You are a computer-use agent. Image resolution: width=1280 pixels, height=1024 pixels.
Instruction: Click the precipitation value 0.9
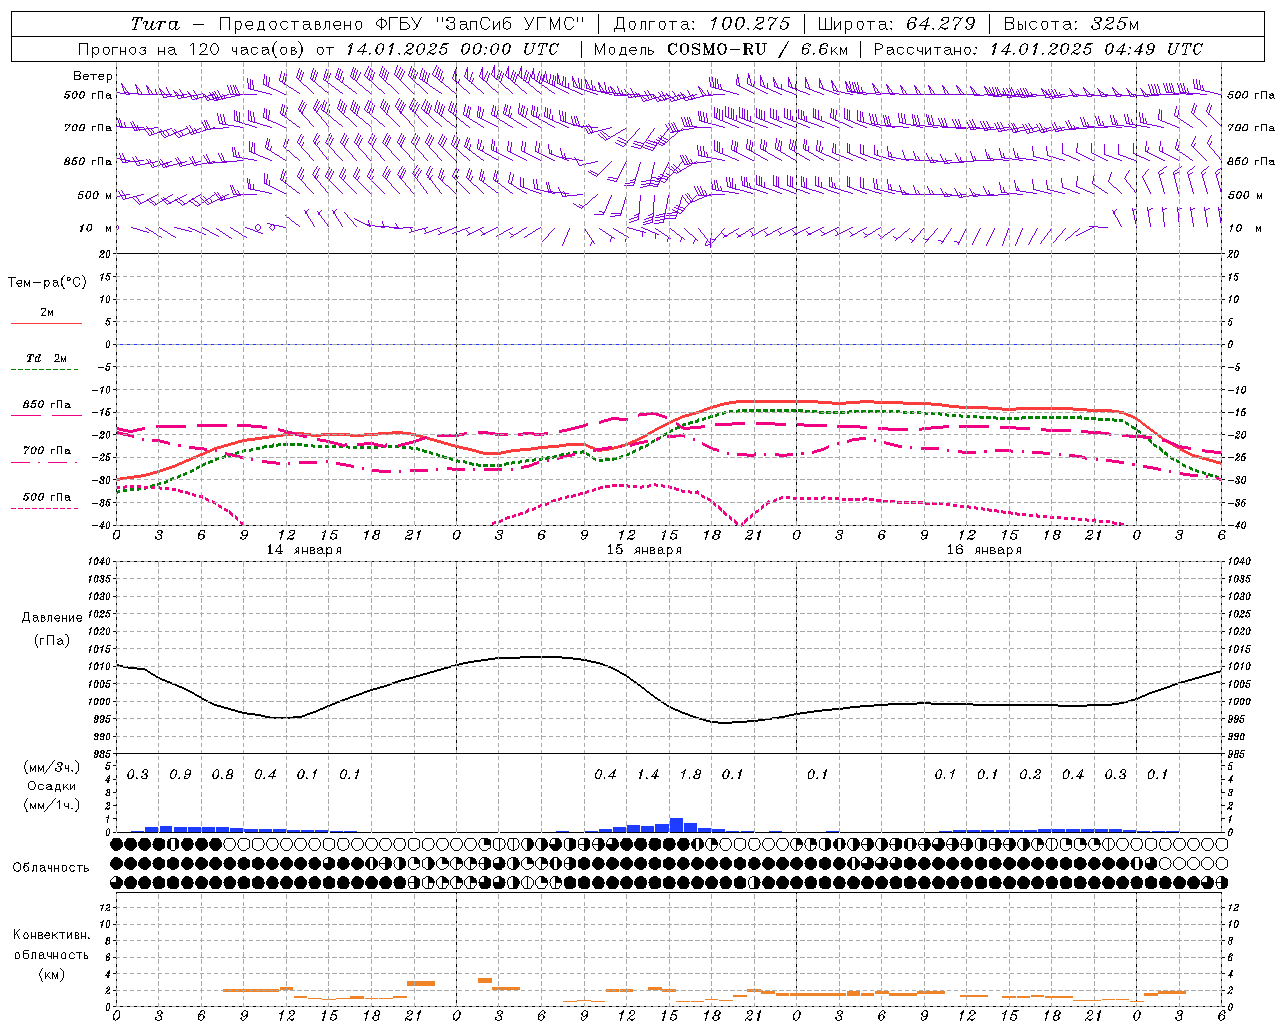(180, 775)
